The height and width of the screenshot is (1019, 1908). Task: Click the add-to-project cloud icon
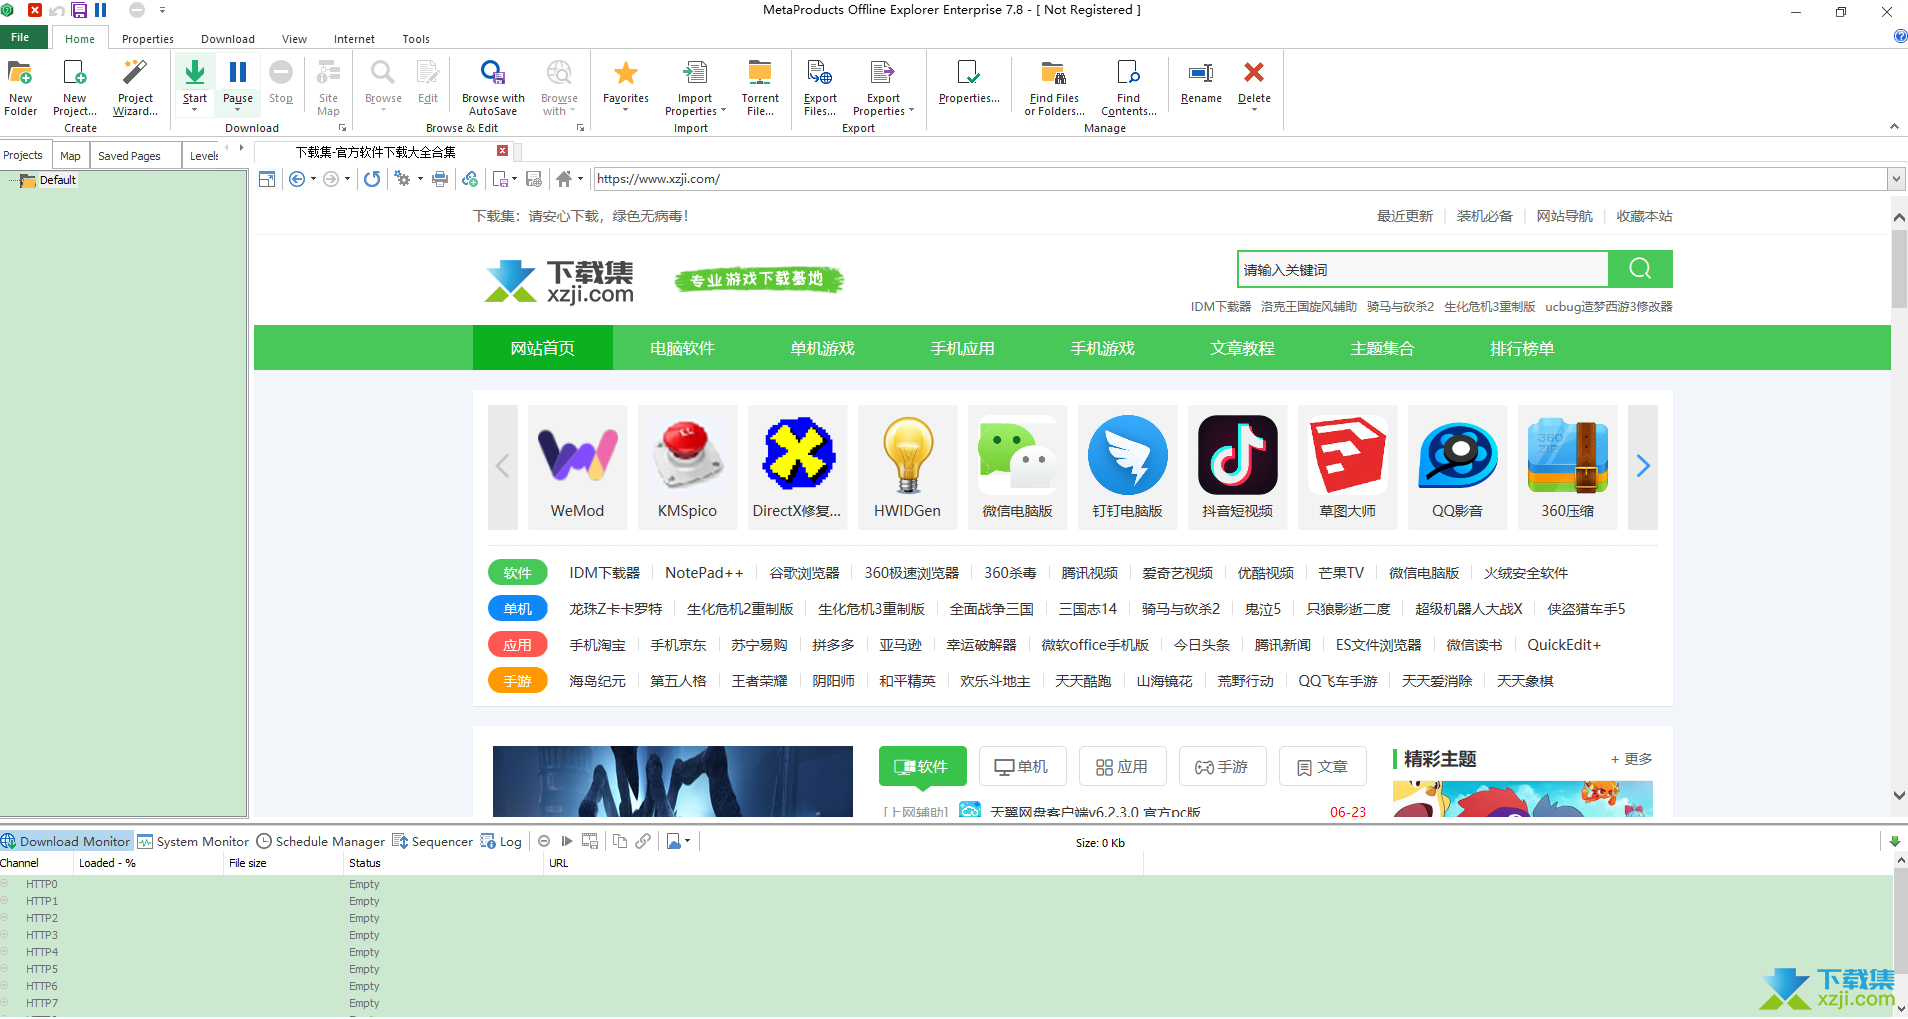click(x=470, y=179)
